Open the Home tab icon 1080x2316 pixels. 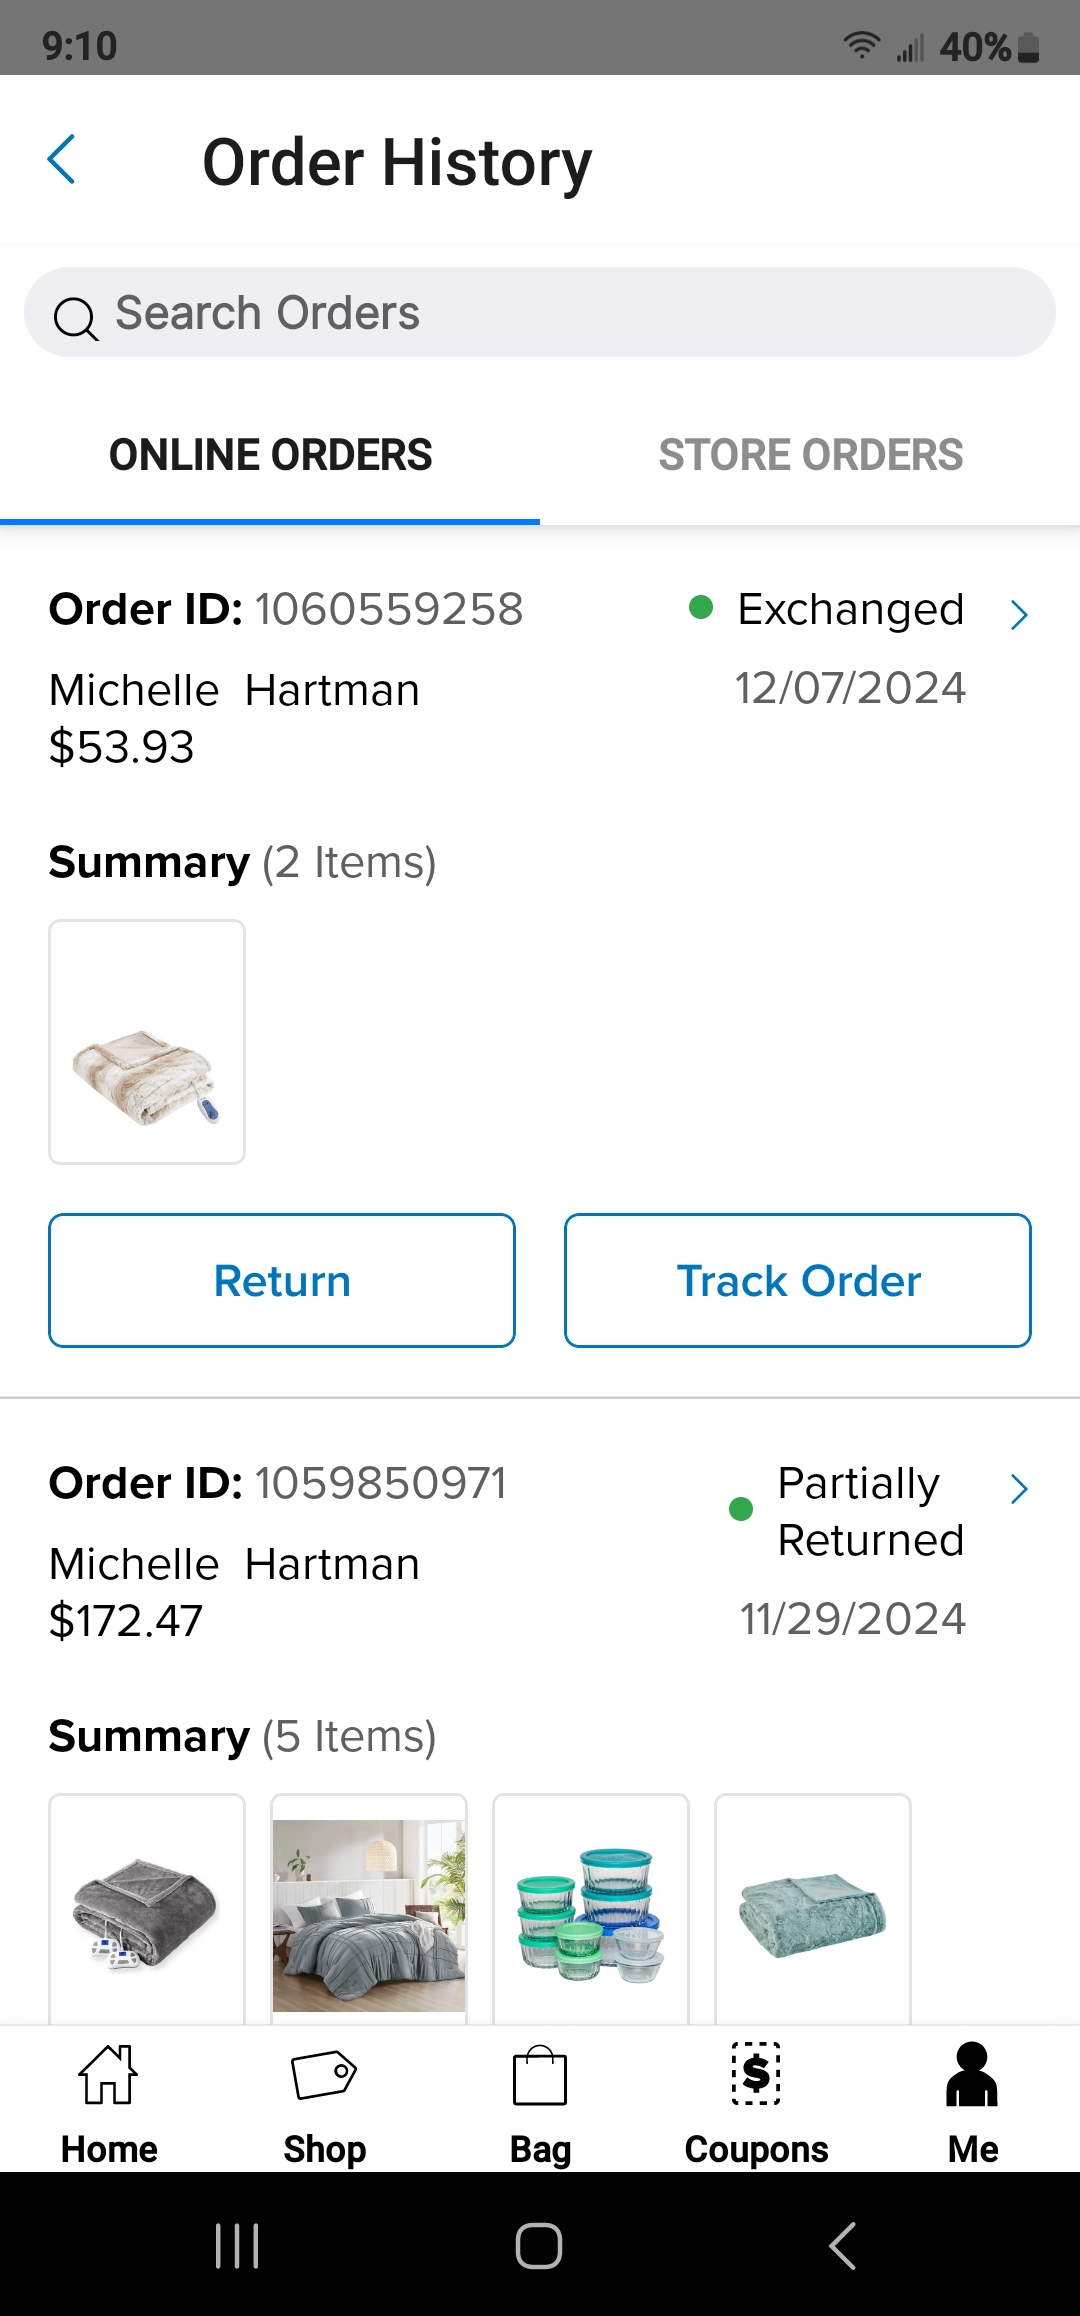point(109,2073)
